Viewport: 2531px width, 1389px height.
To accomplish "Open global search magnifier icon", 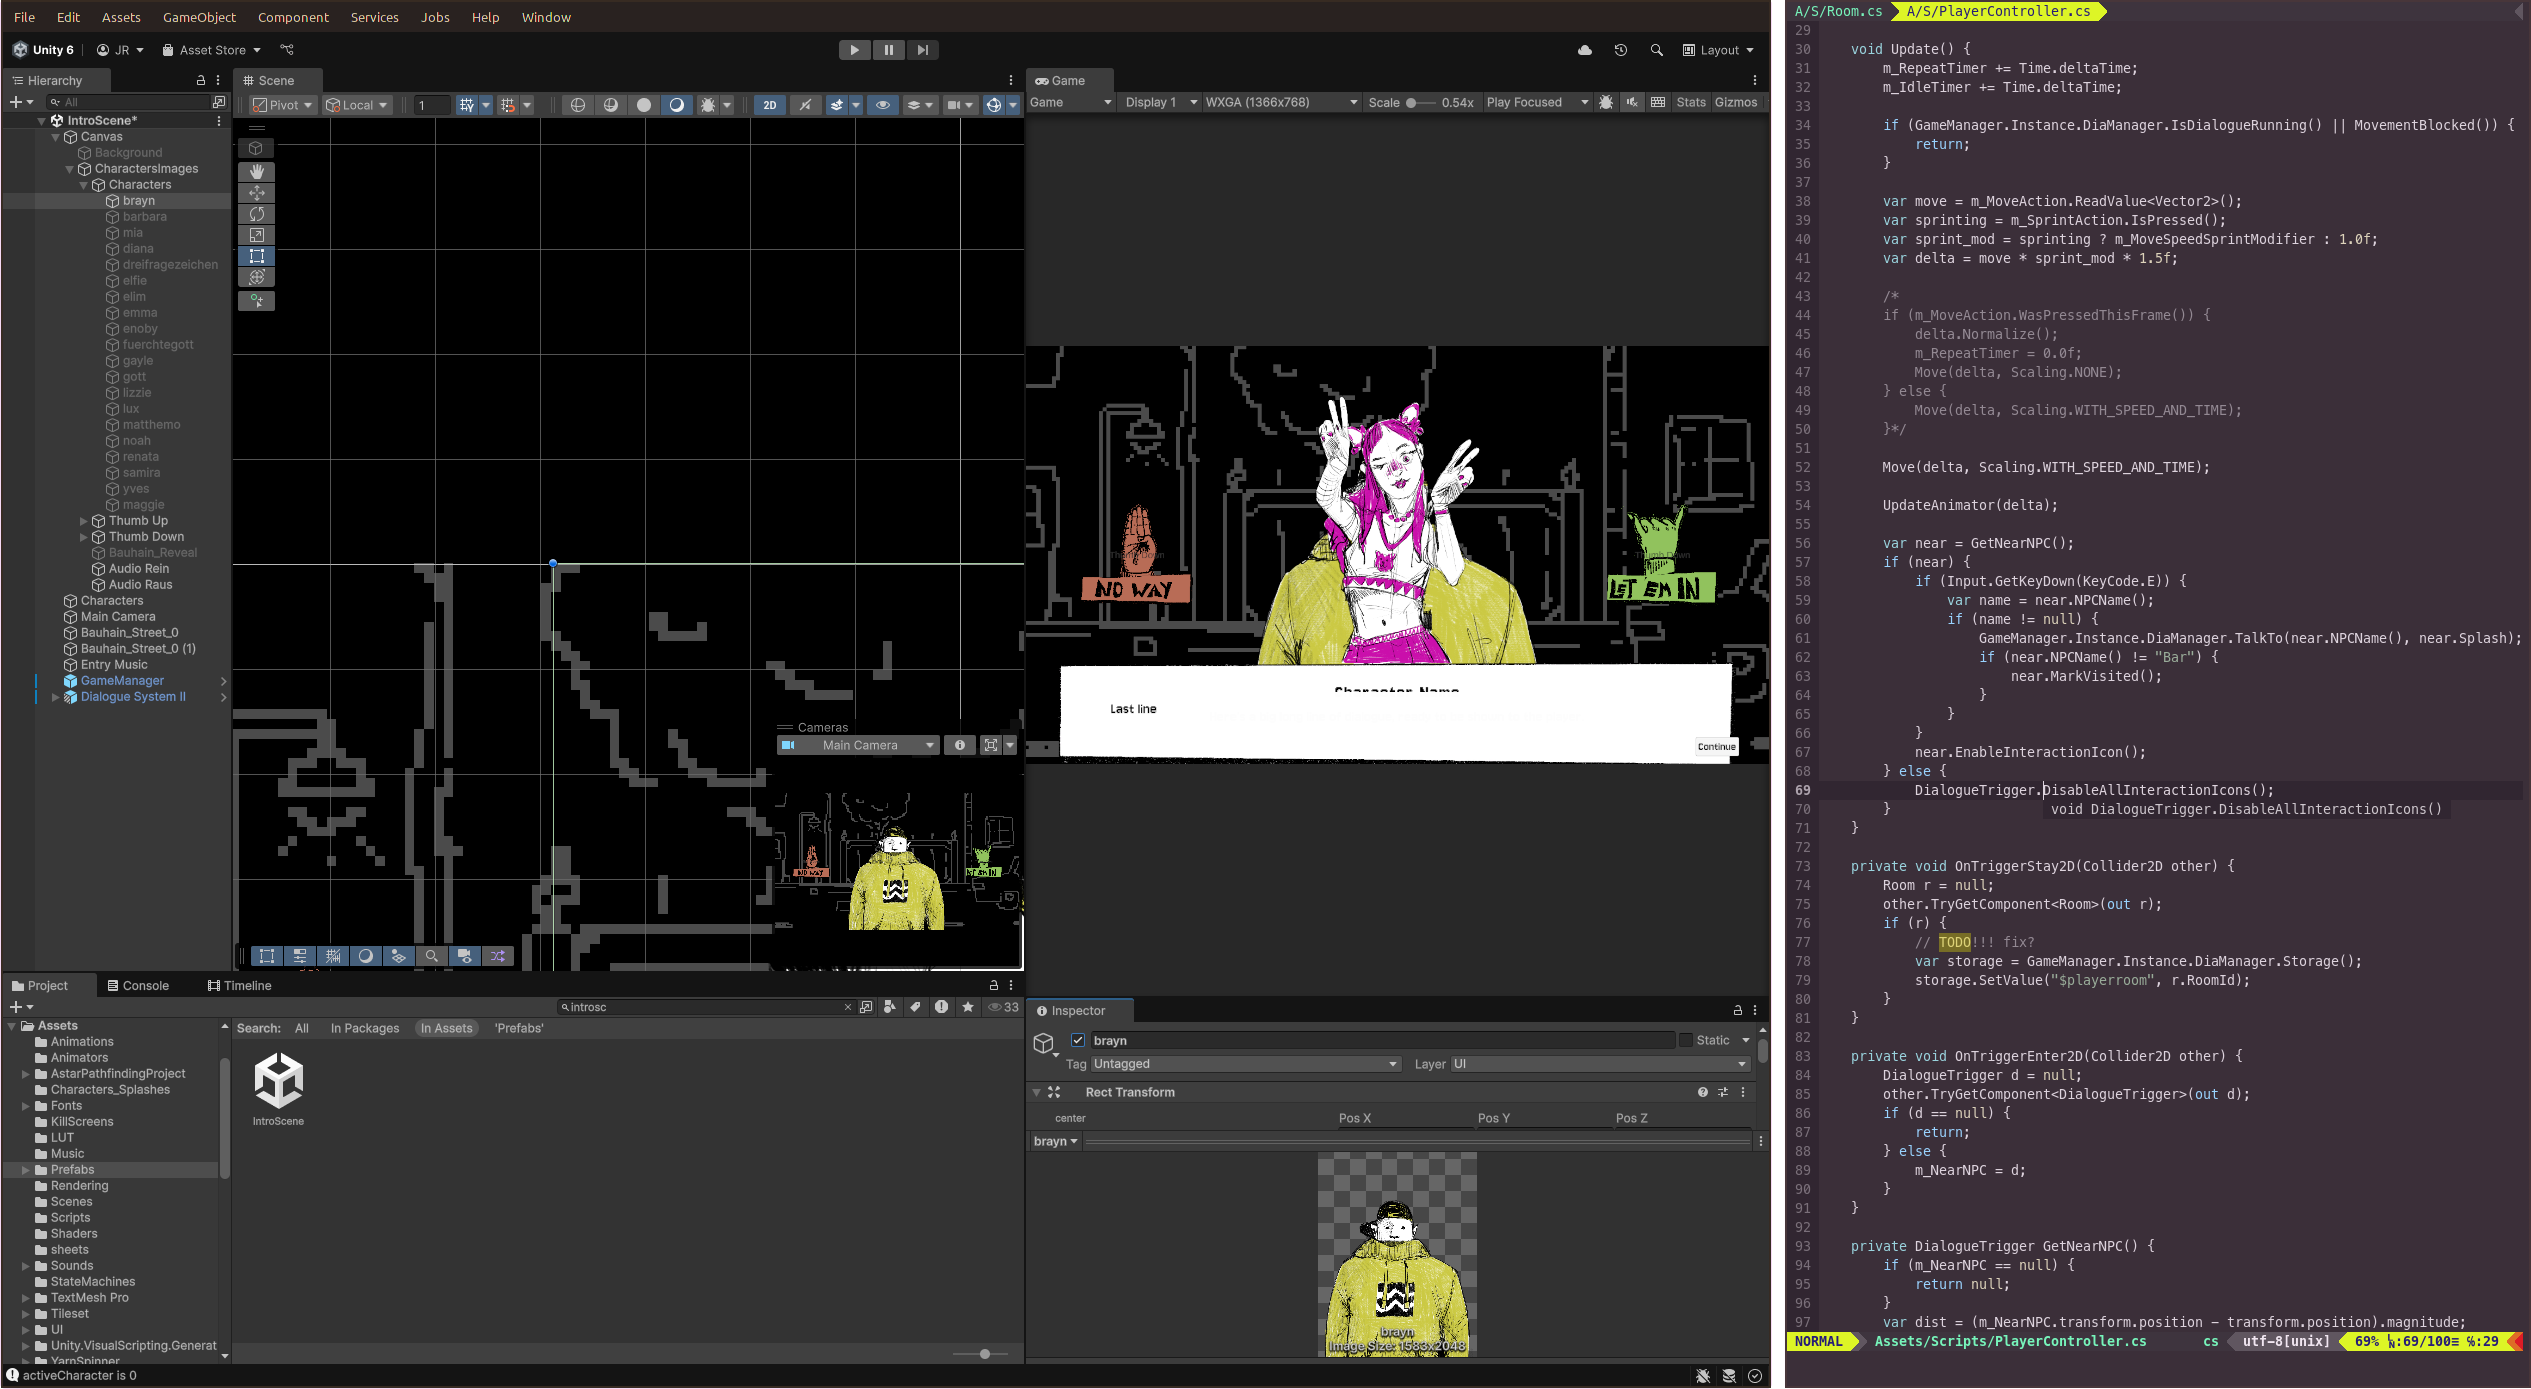I will point(1657,50).
